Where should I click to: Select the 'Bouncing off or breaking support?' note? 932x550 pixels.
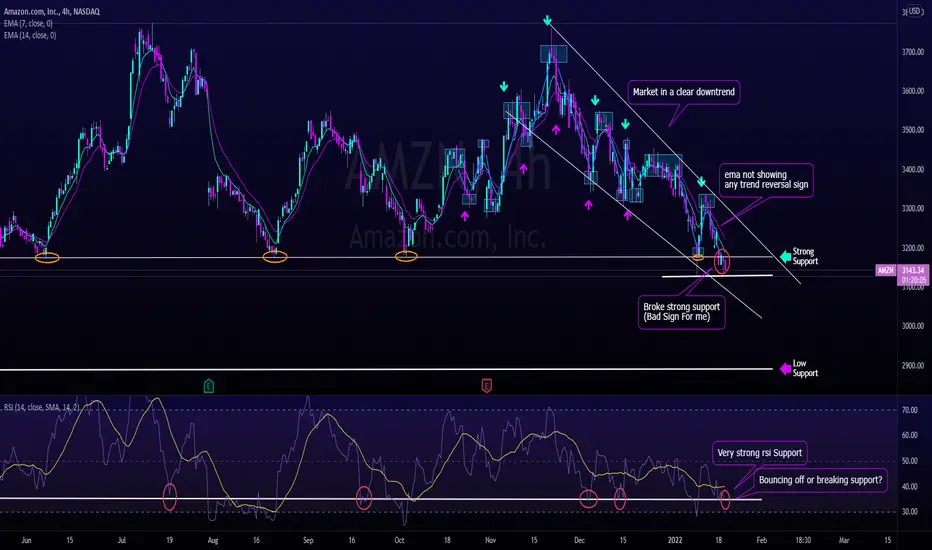pyautogui.click(x=820, y=480)
